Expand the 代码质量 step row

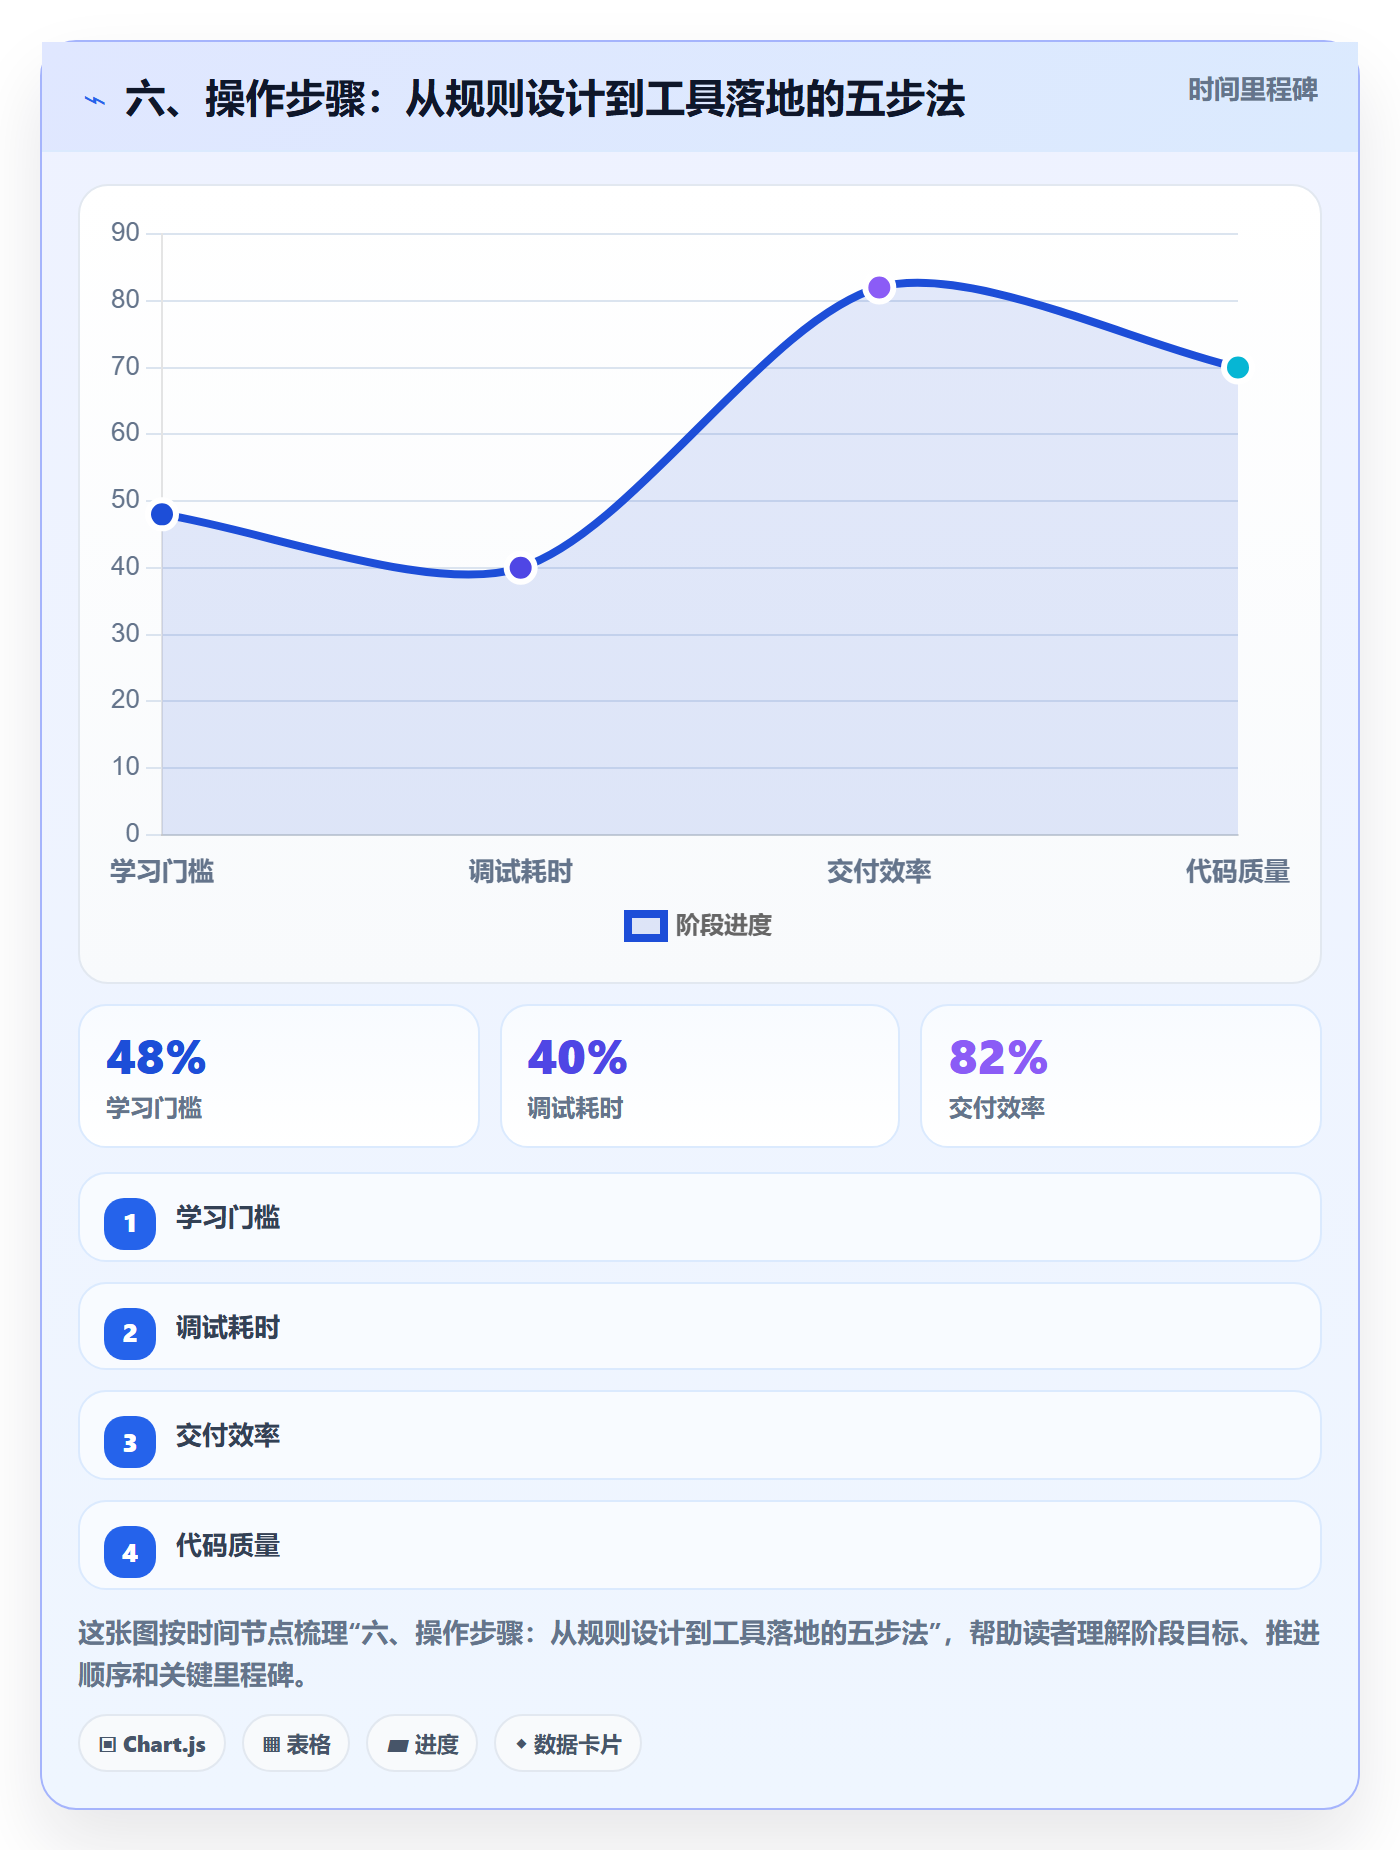point(700,1545)
